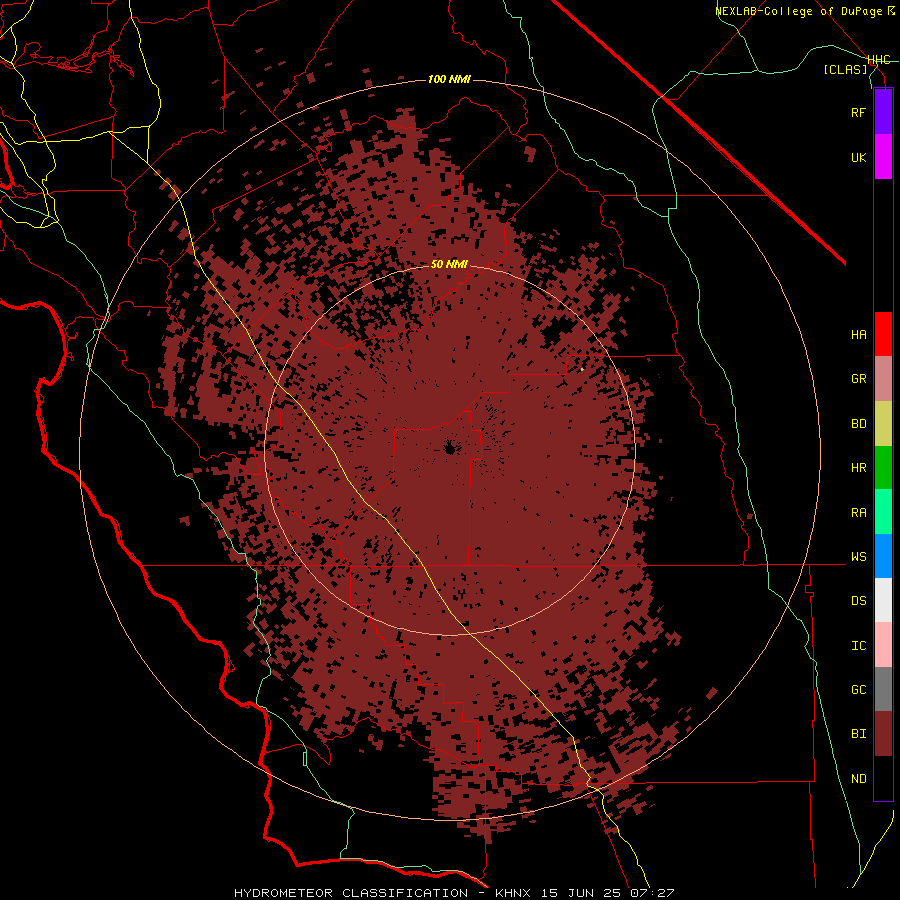Click the 50 NMI range ring label

[x=449, y=264]
